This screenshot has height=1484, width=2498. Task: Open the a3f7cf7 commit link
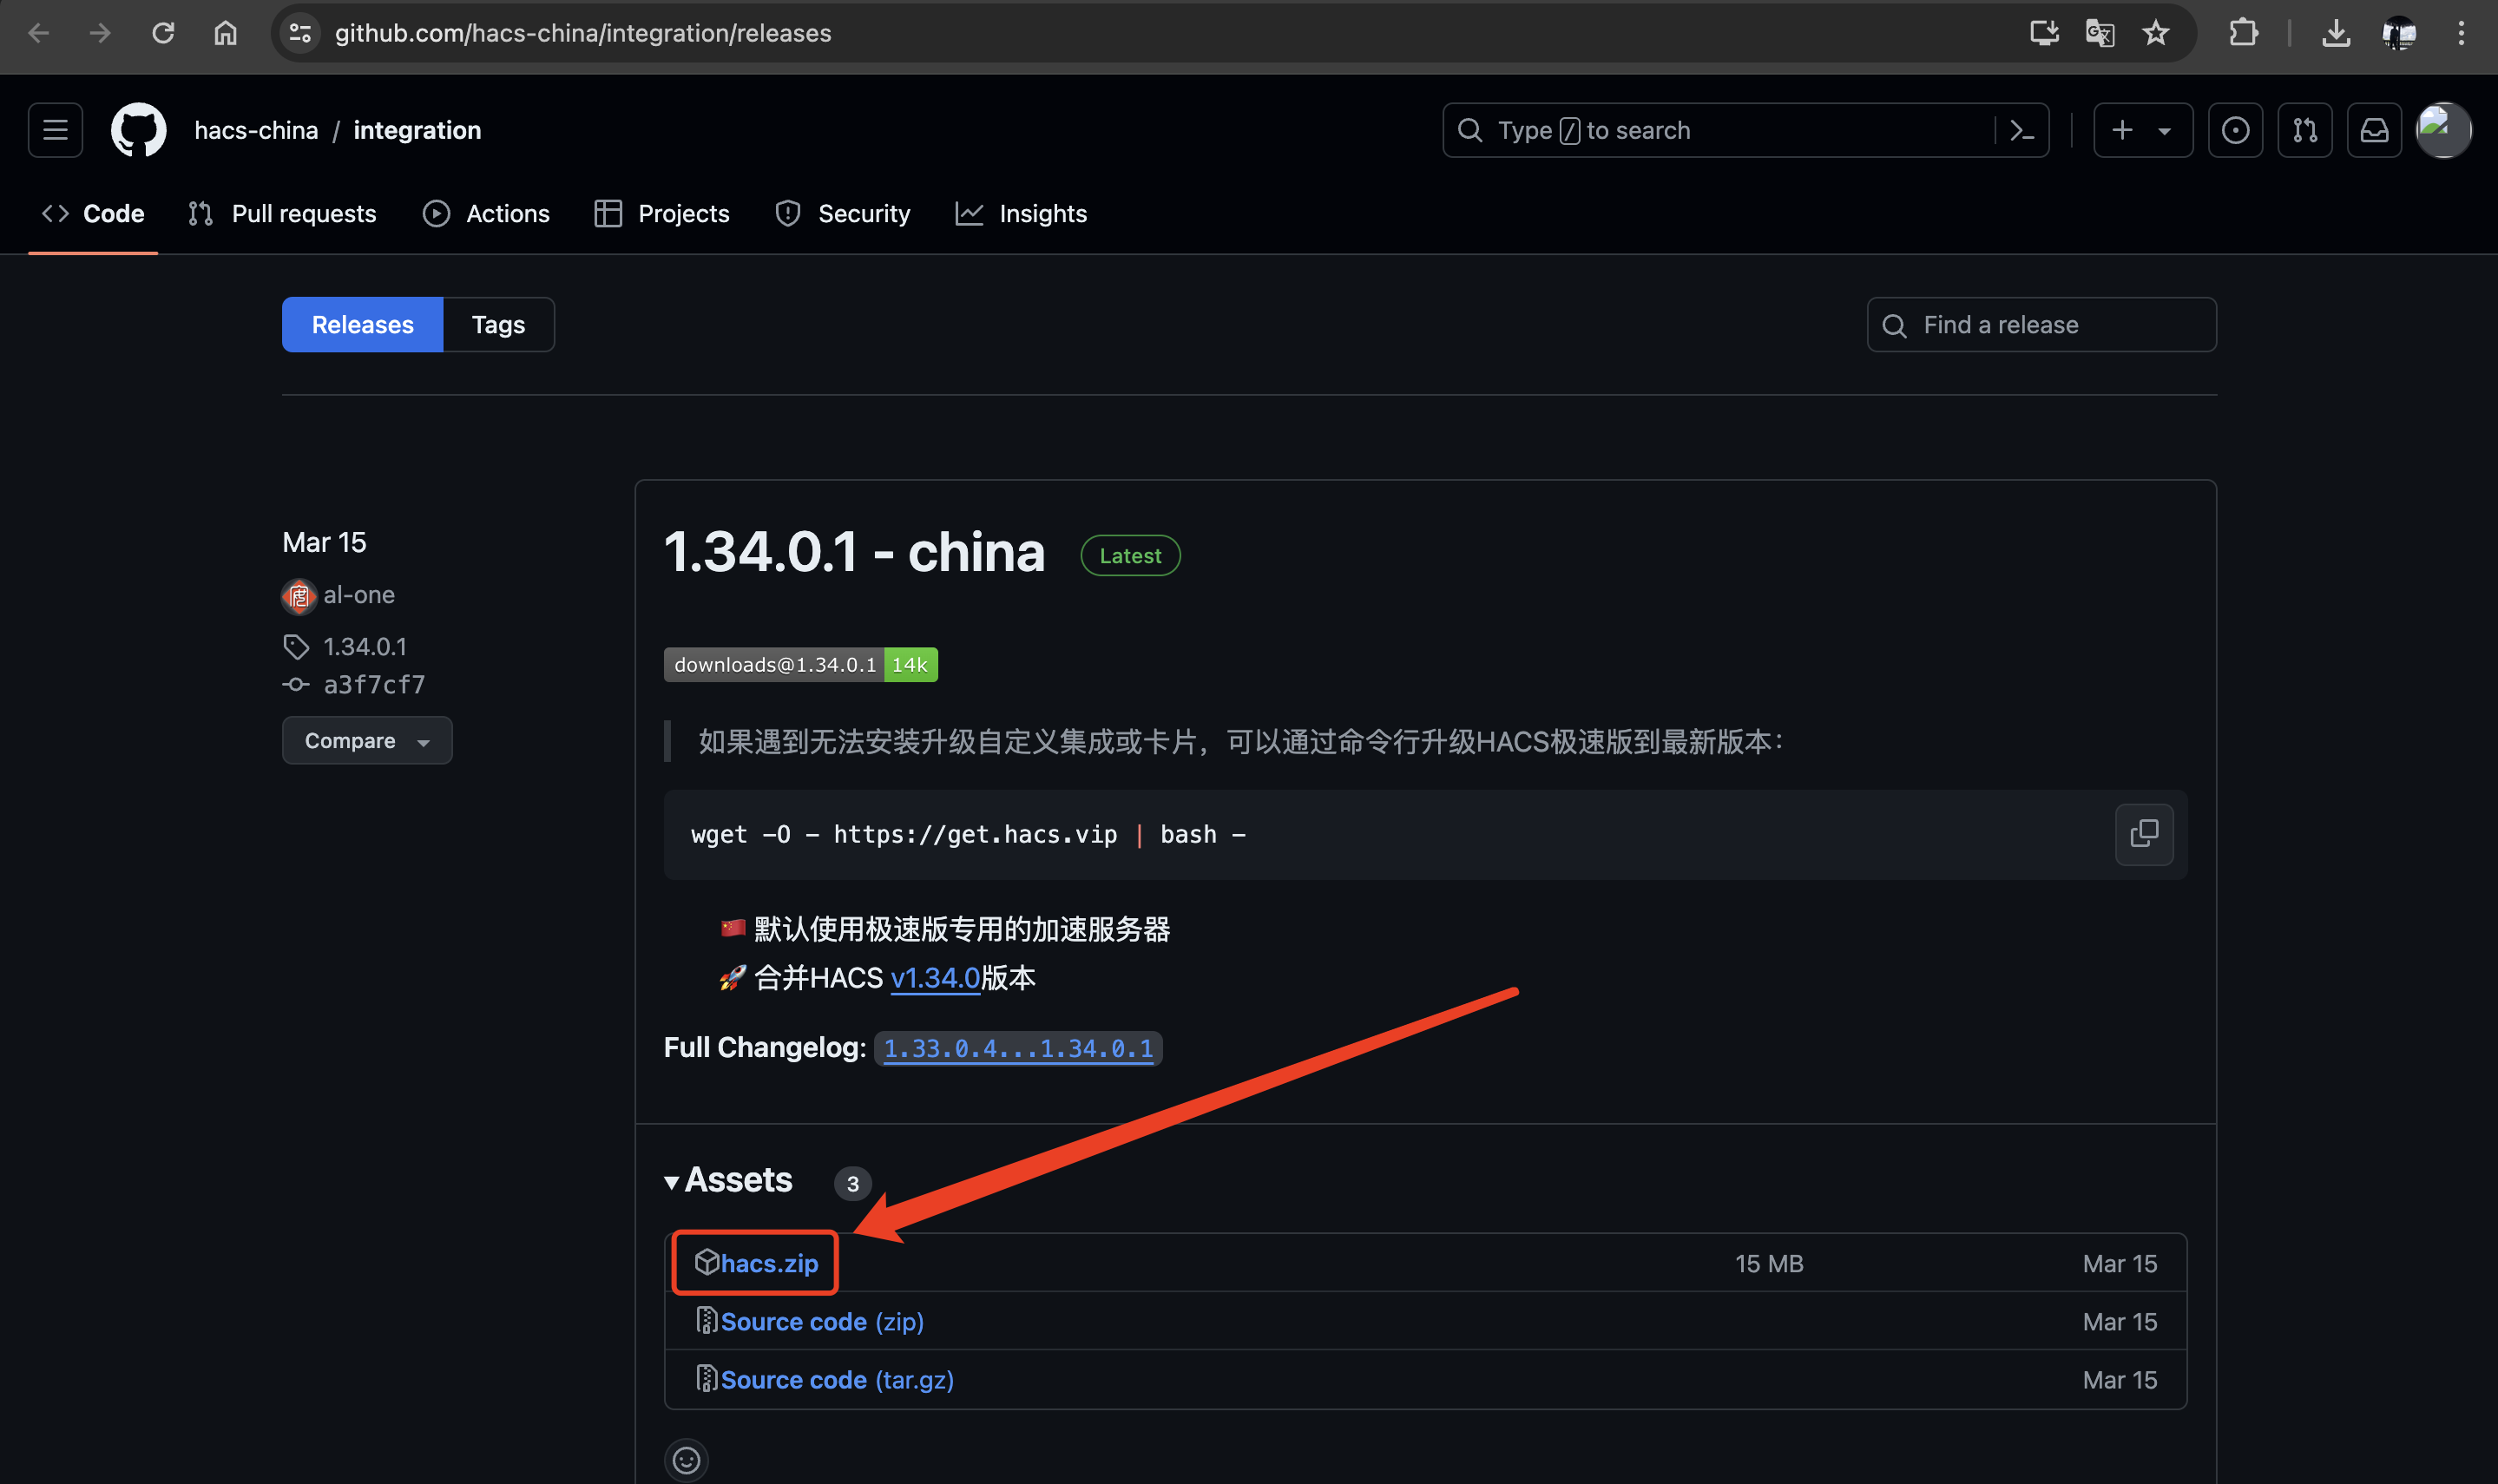[374, 685]
